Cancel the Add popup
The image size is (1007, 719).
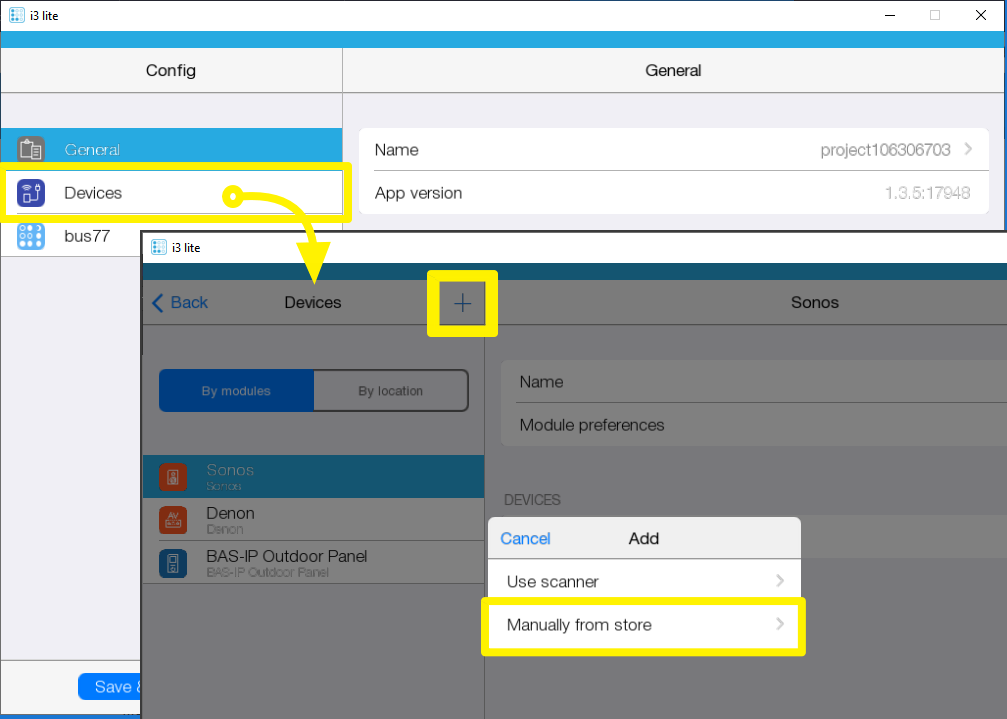click(x=525, y=538)
